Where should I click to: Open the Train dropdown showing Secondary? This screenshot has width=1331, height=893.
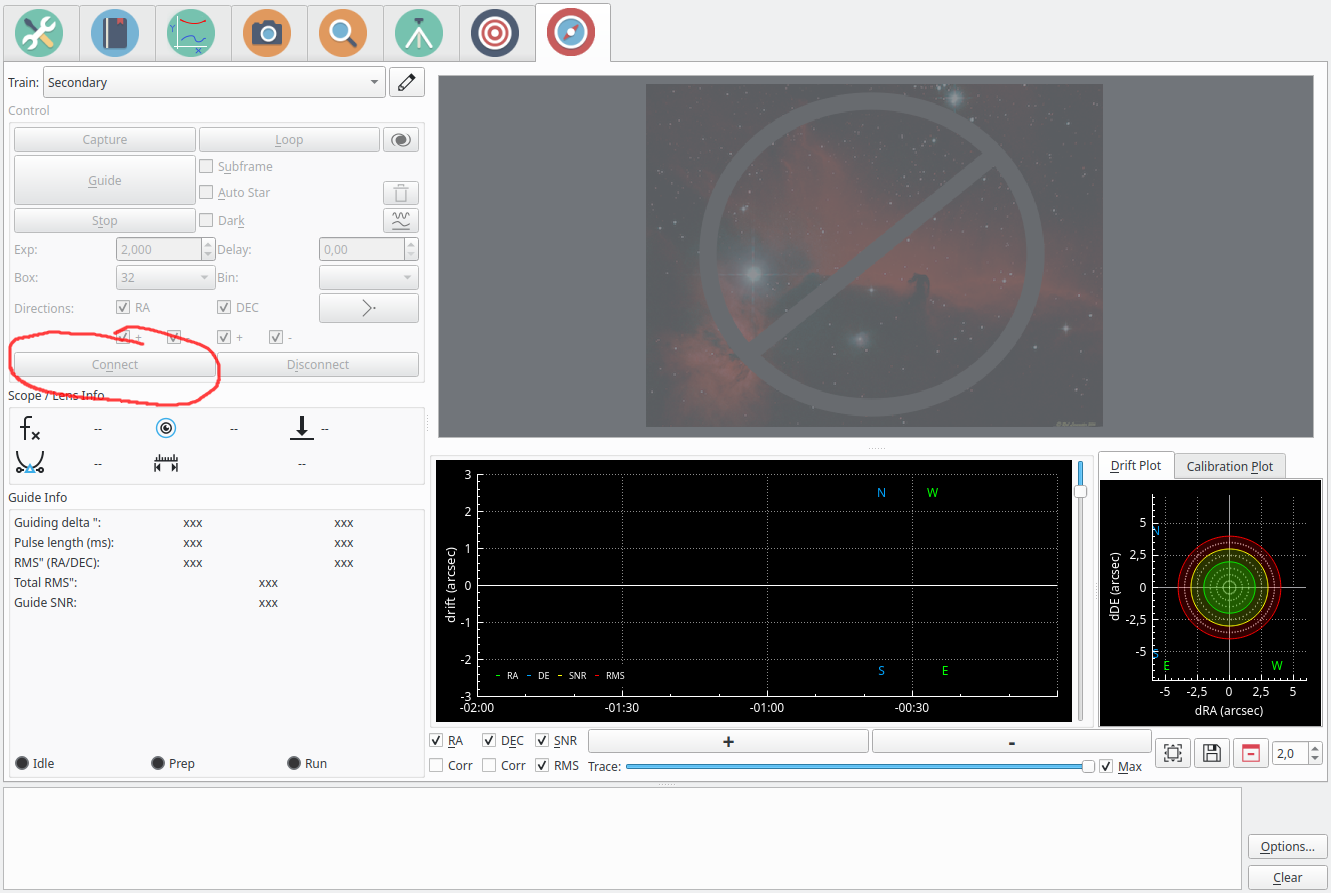[214, 83]
